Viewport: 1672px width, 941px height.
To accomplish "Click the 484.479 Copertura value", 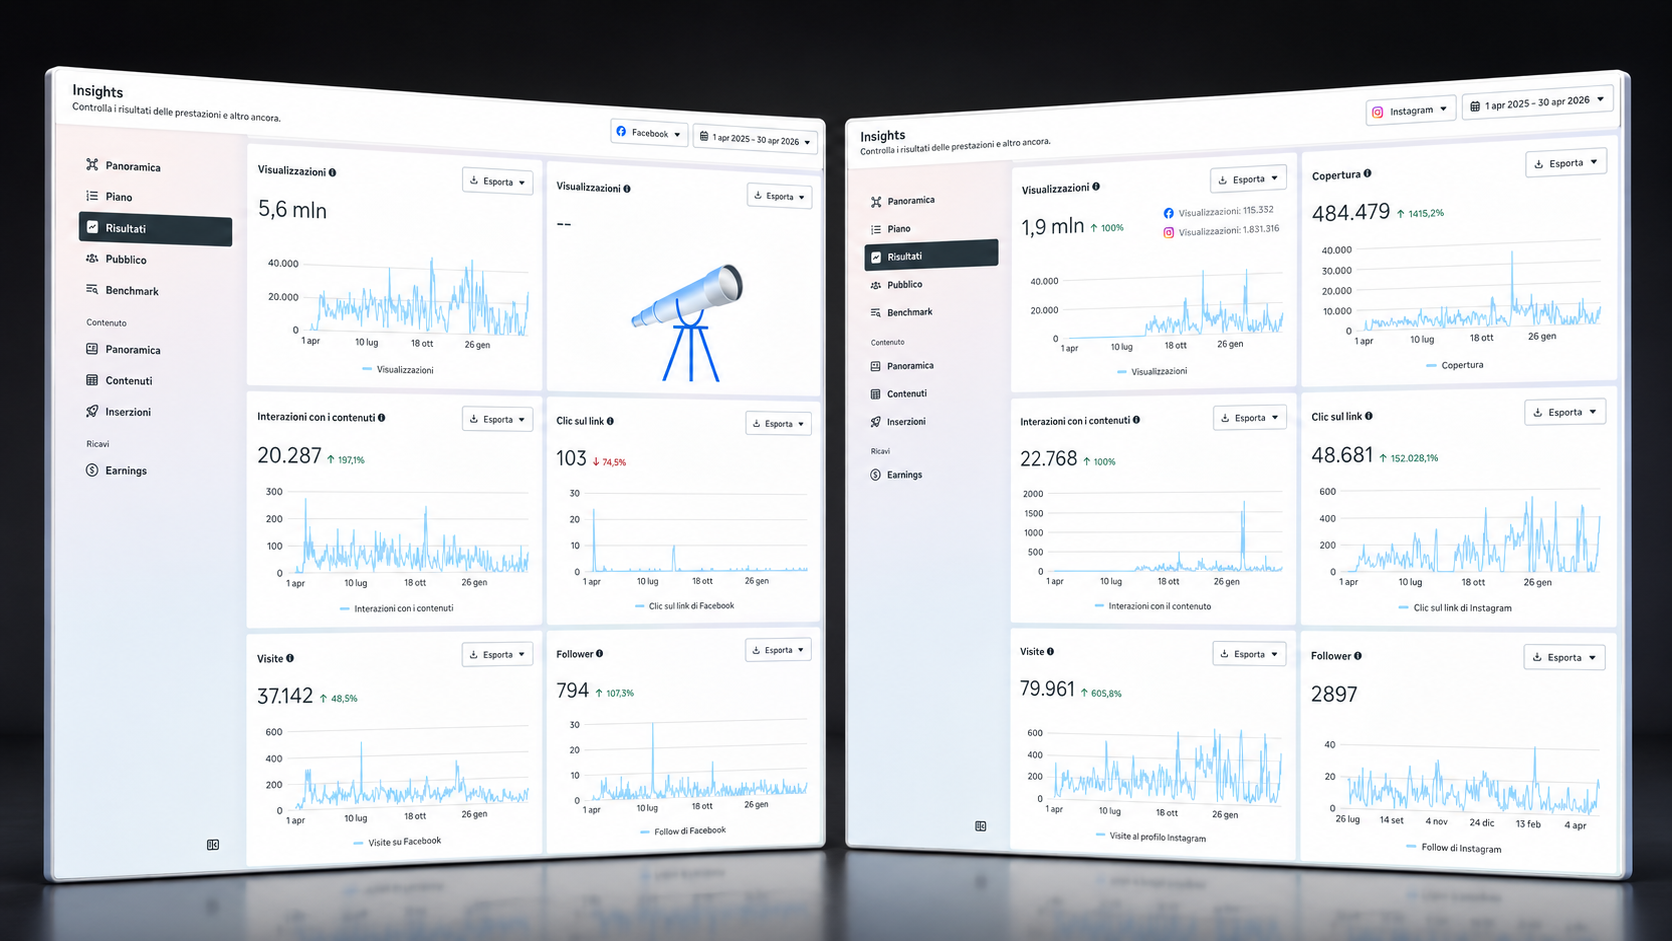I will click(x=1350, y=212).
